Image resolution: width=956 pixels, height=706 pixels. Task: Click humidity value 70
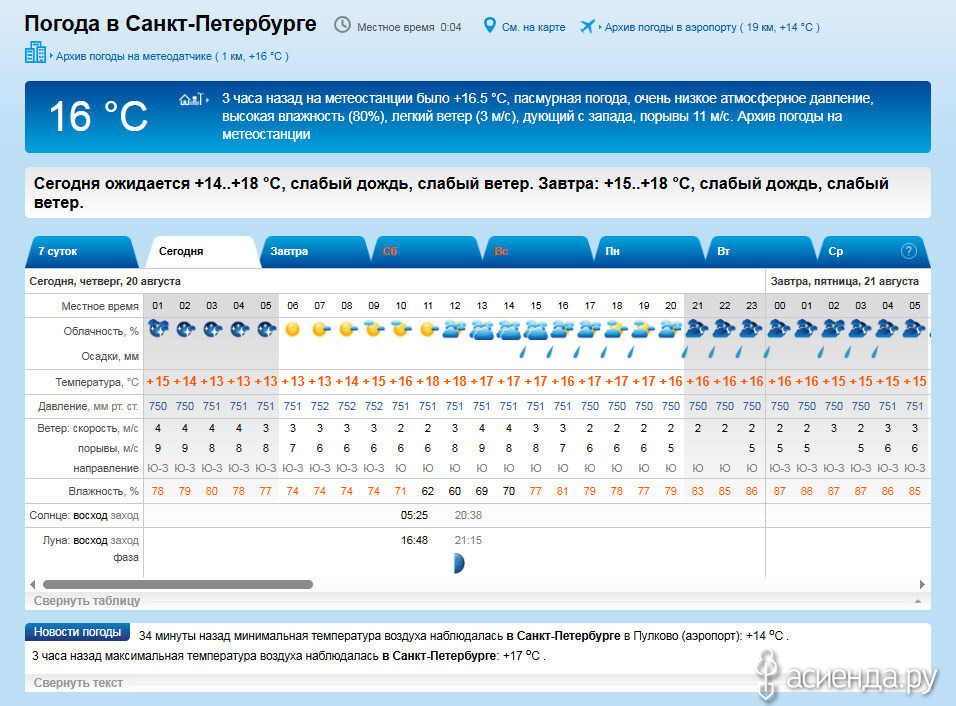508,491
